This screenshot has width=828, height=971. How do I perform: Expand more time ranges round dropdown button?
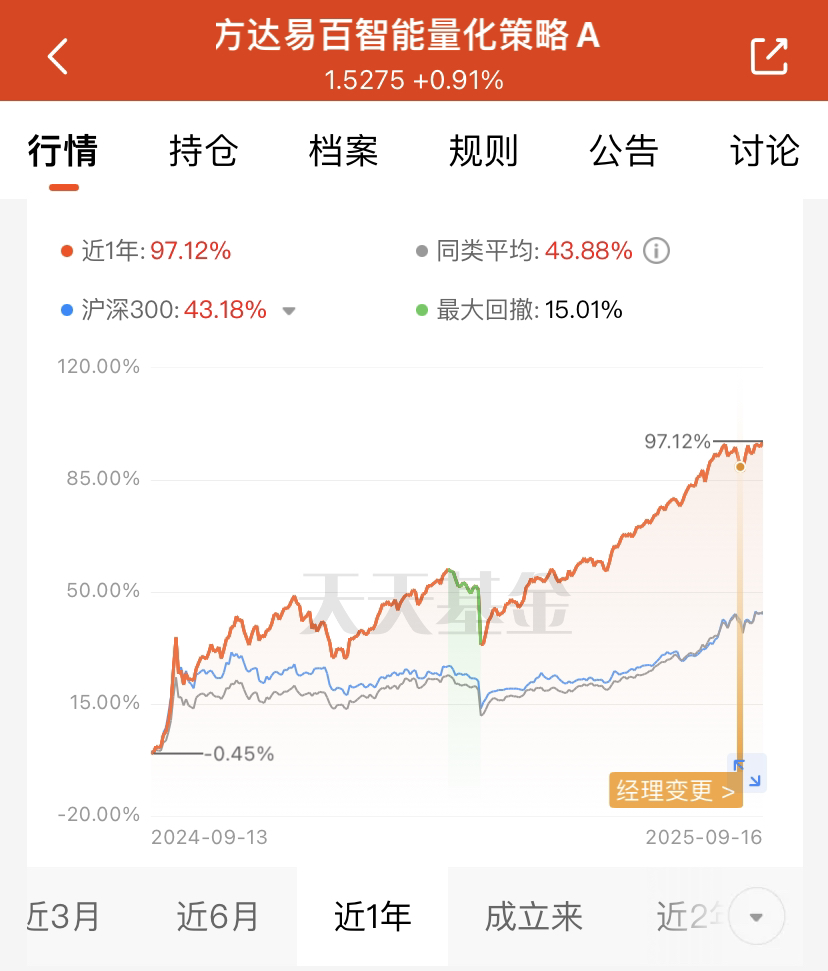pos(757,917)
